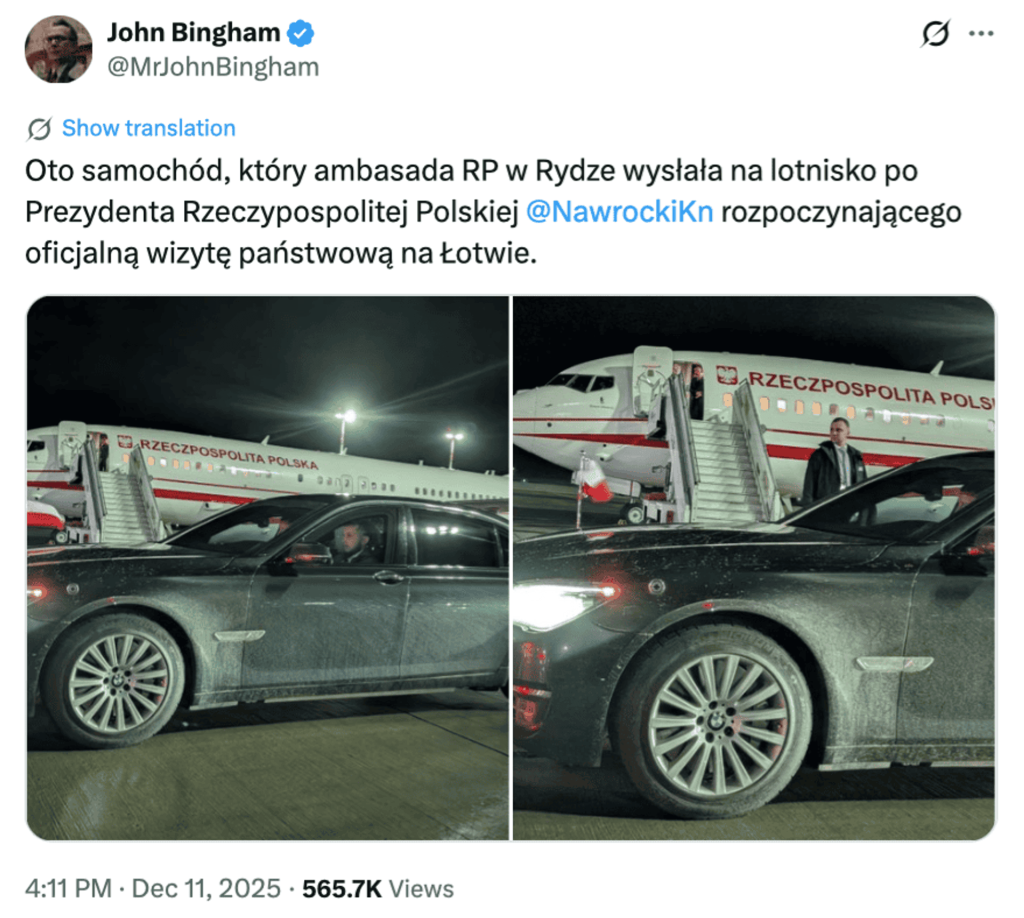Image resolution: width=1024 pixels, height=918 pixels.
Task: Click the 4:11 PM timestamp
Action: point(69,889)
